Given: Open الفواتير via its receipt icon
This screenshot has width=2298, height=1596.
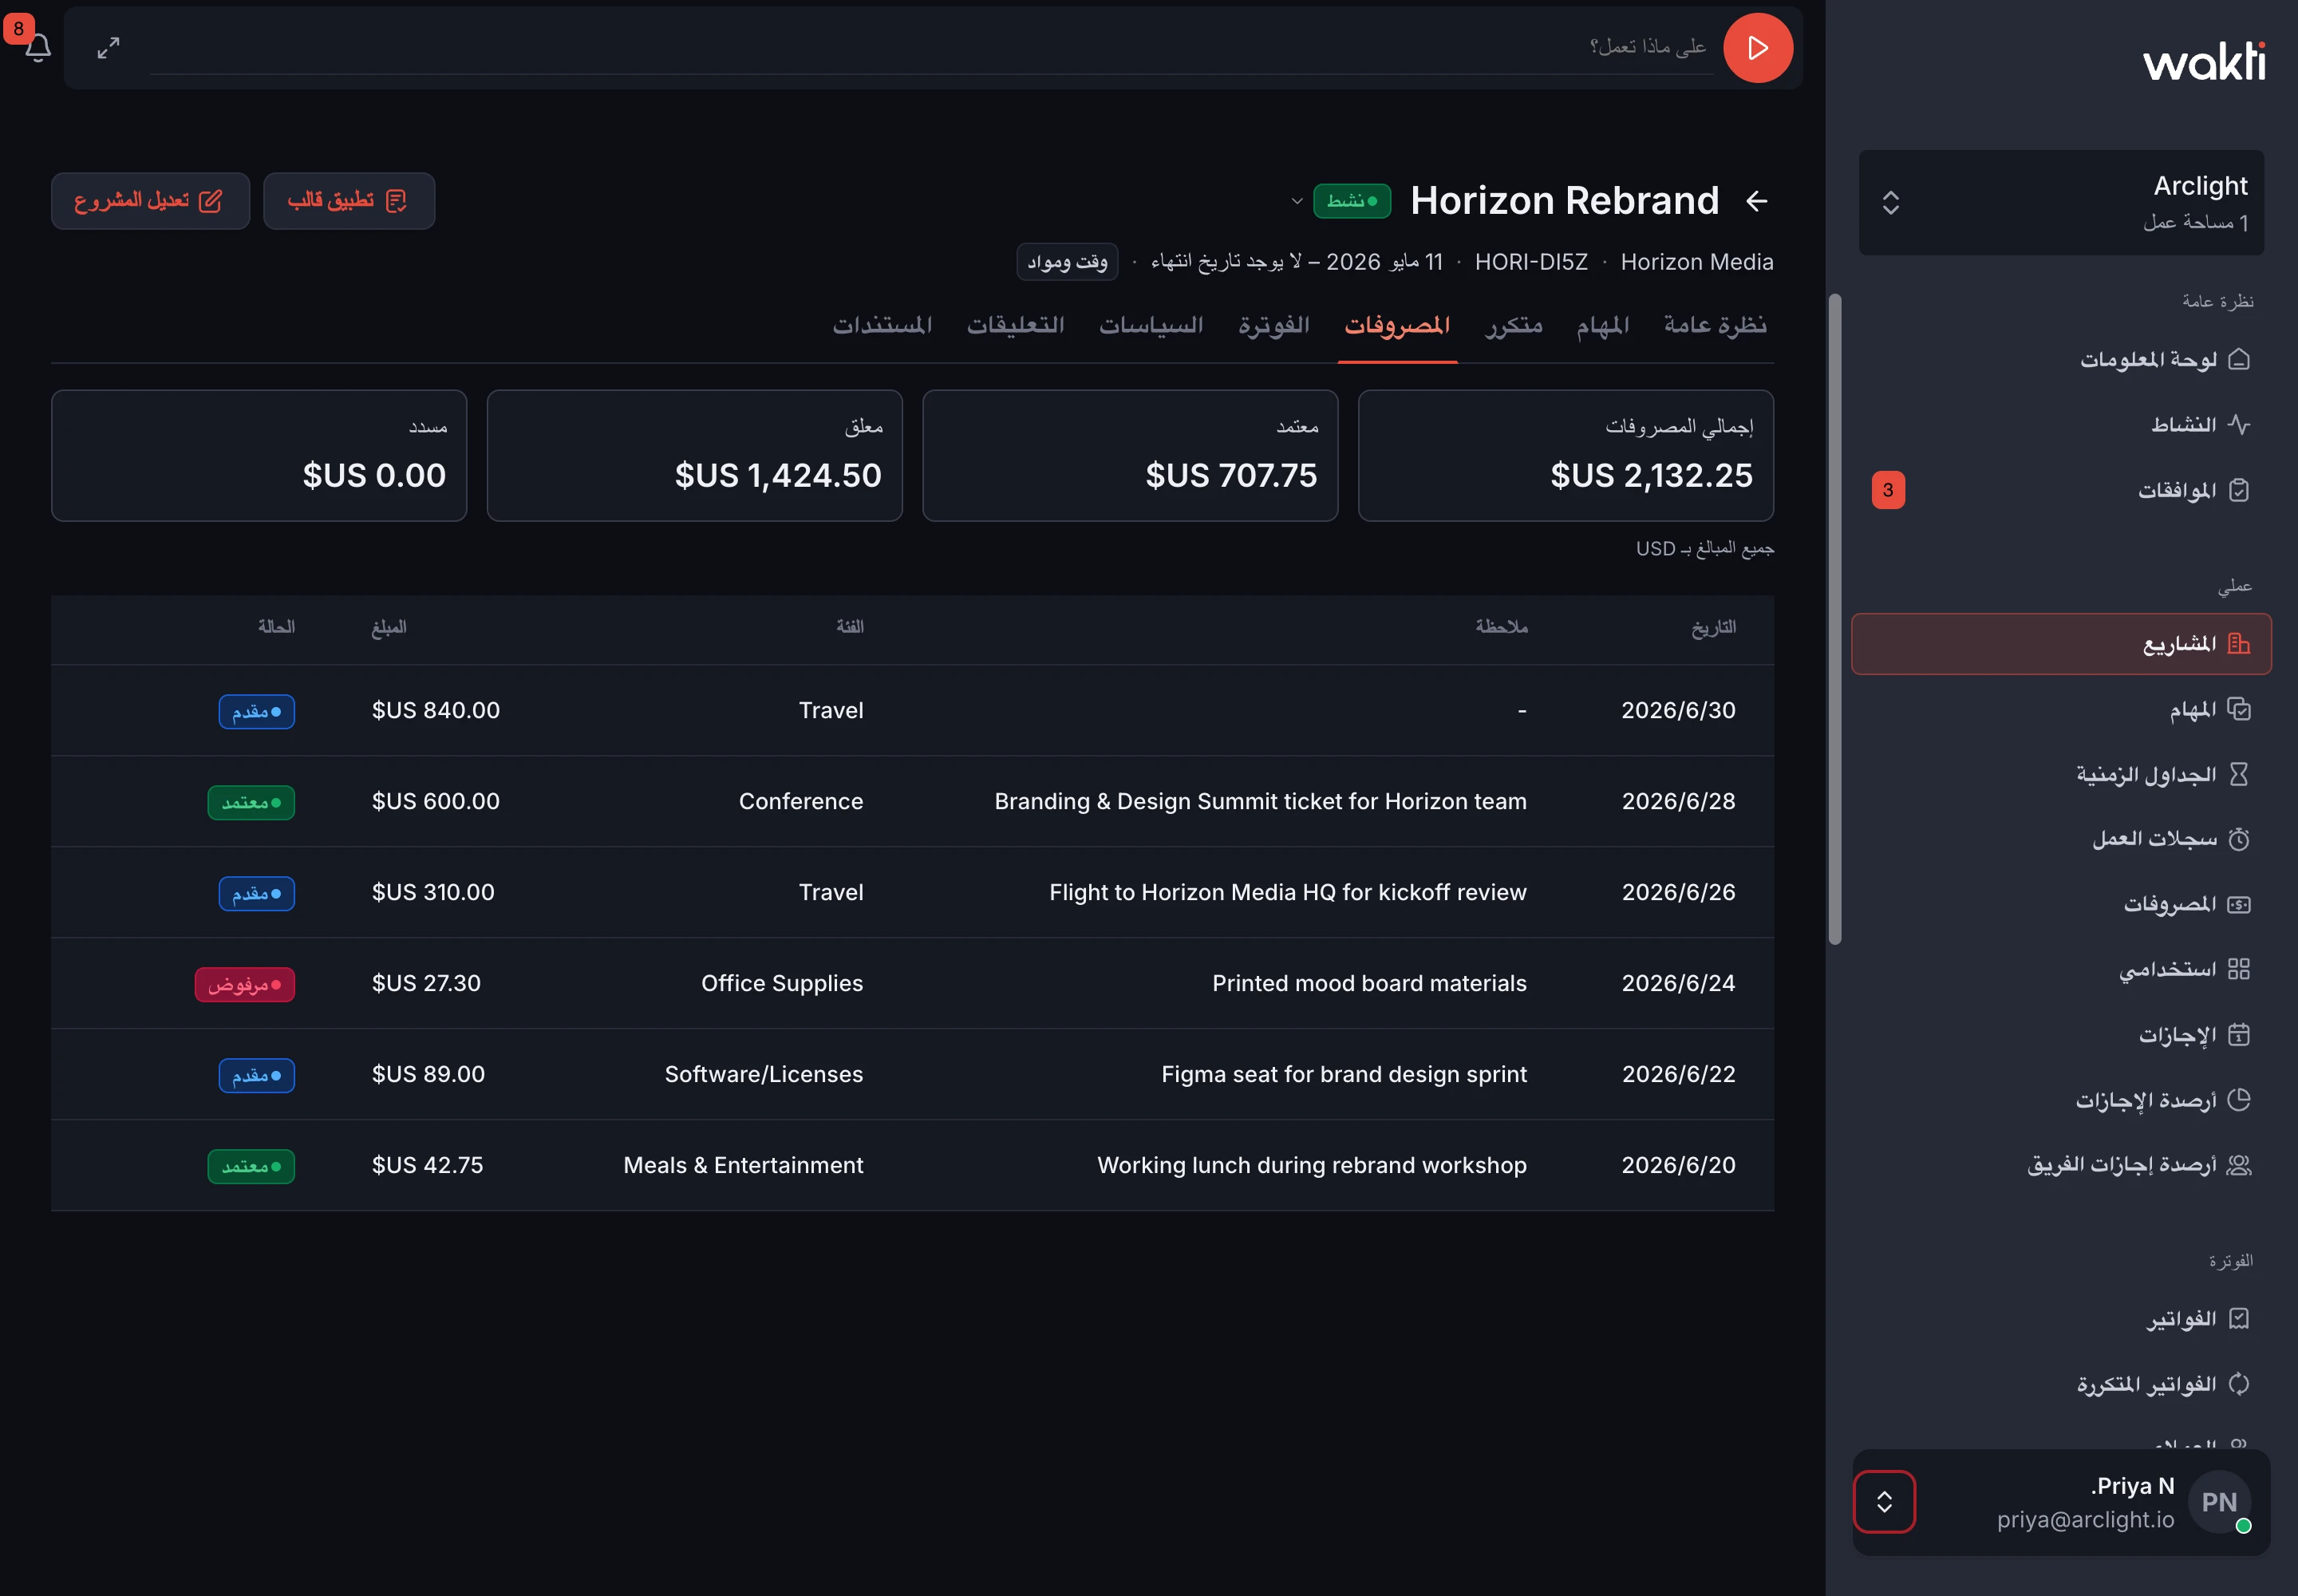Looking at the screenshot, I should tap(2239, 1319).
